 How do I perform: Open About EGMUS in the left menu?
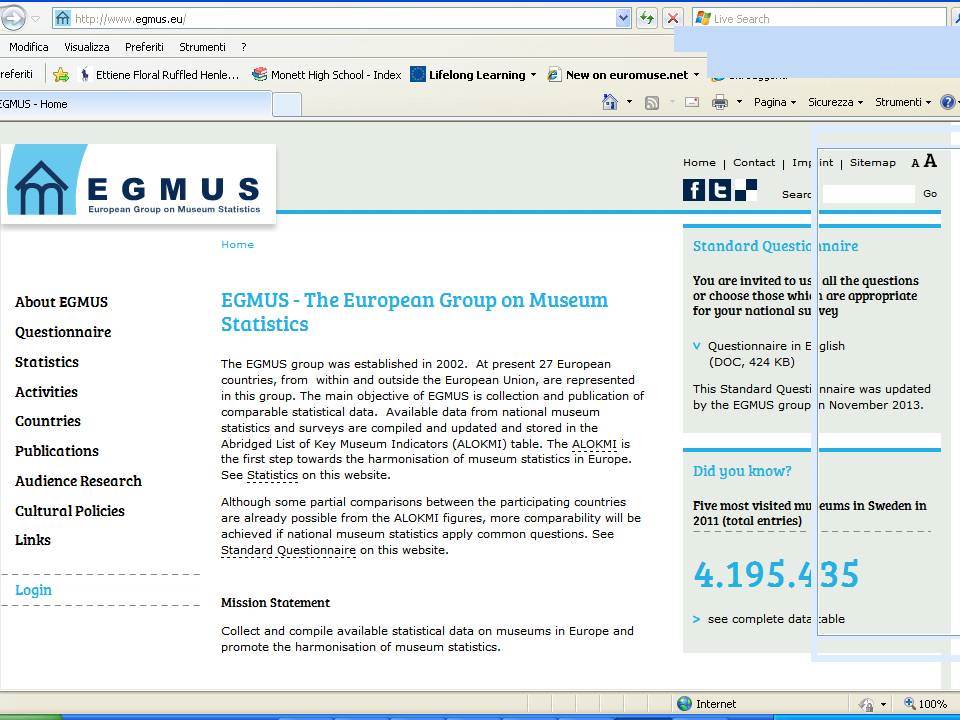click(61, 302)
